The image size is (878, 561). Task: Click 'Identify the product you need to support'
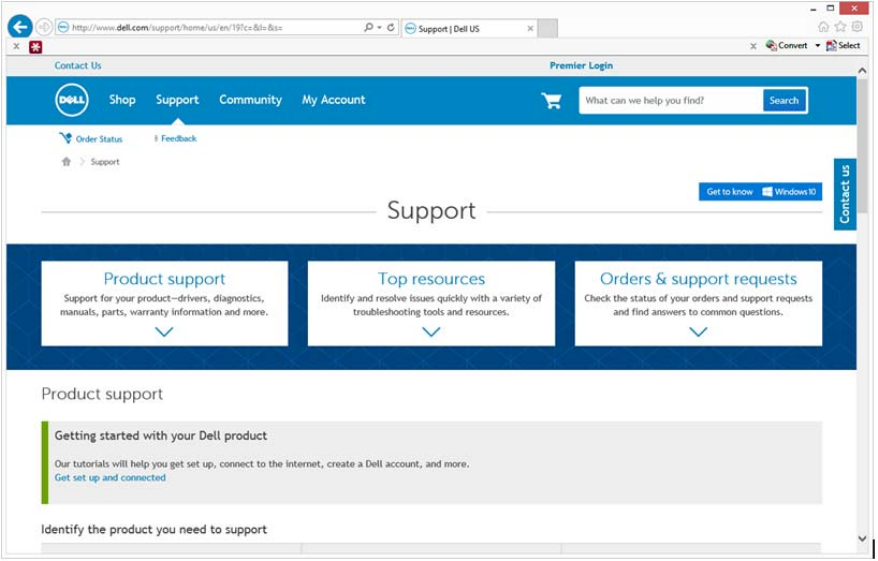pyautogui.click(x=154, y=530)
